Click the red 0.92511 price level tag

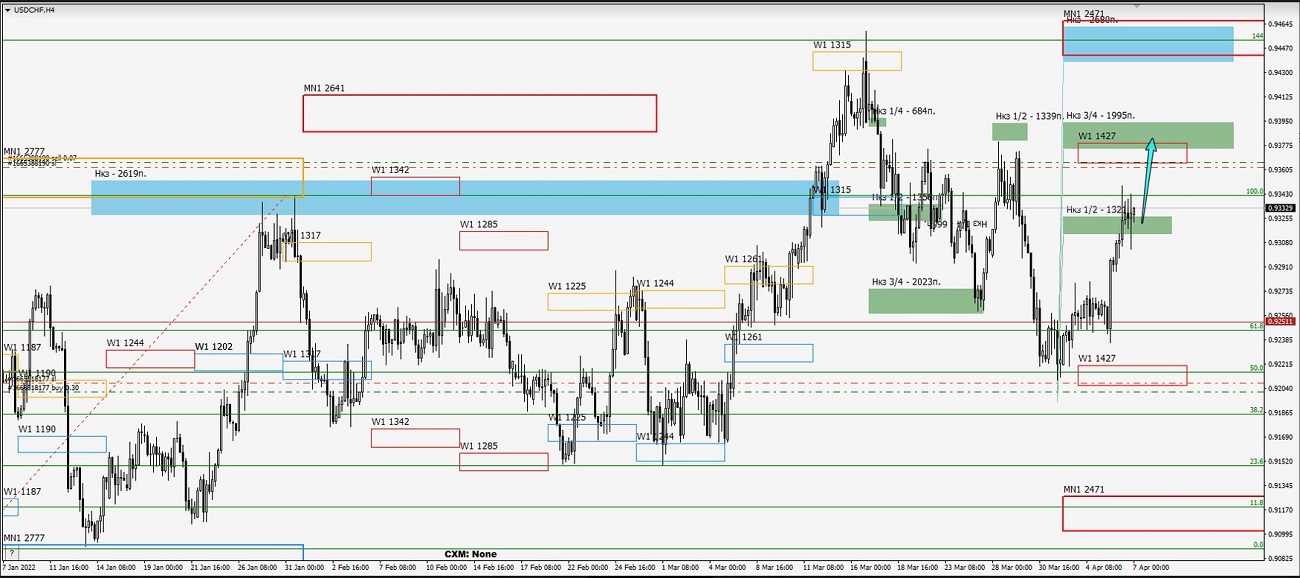point(1281,322)
